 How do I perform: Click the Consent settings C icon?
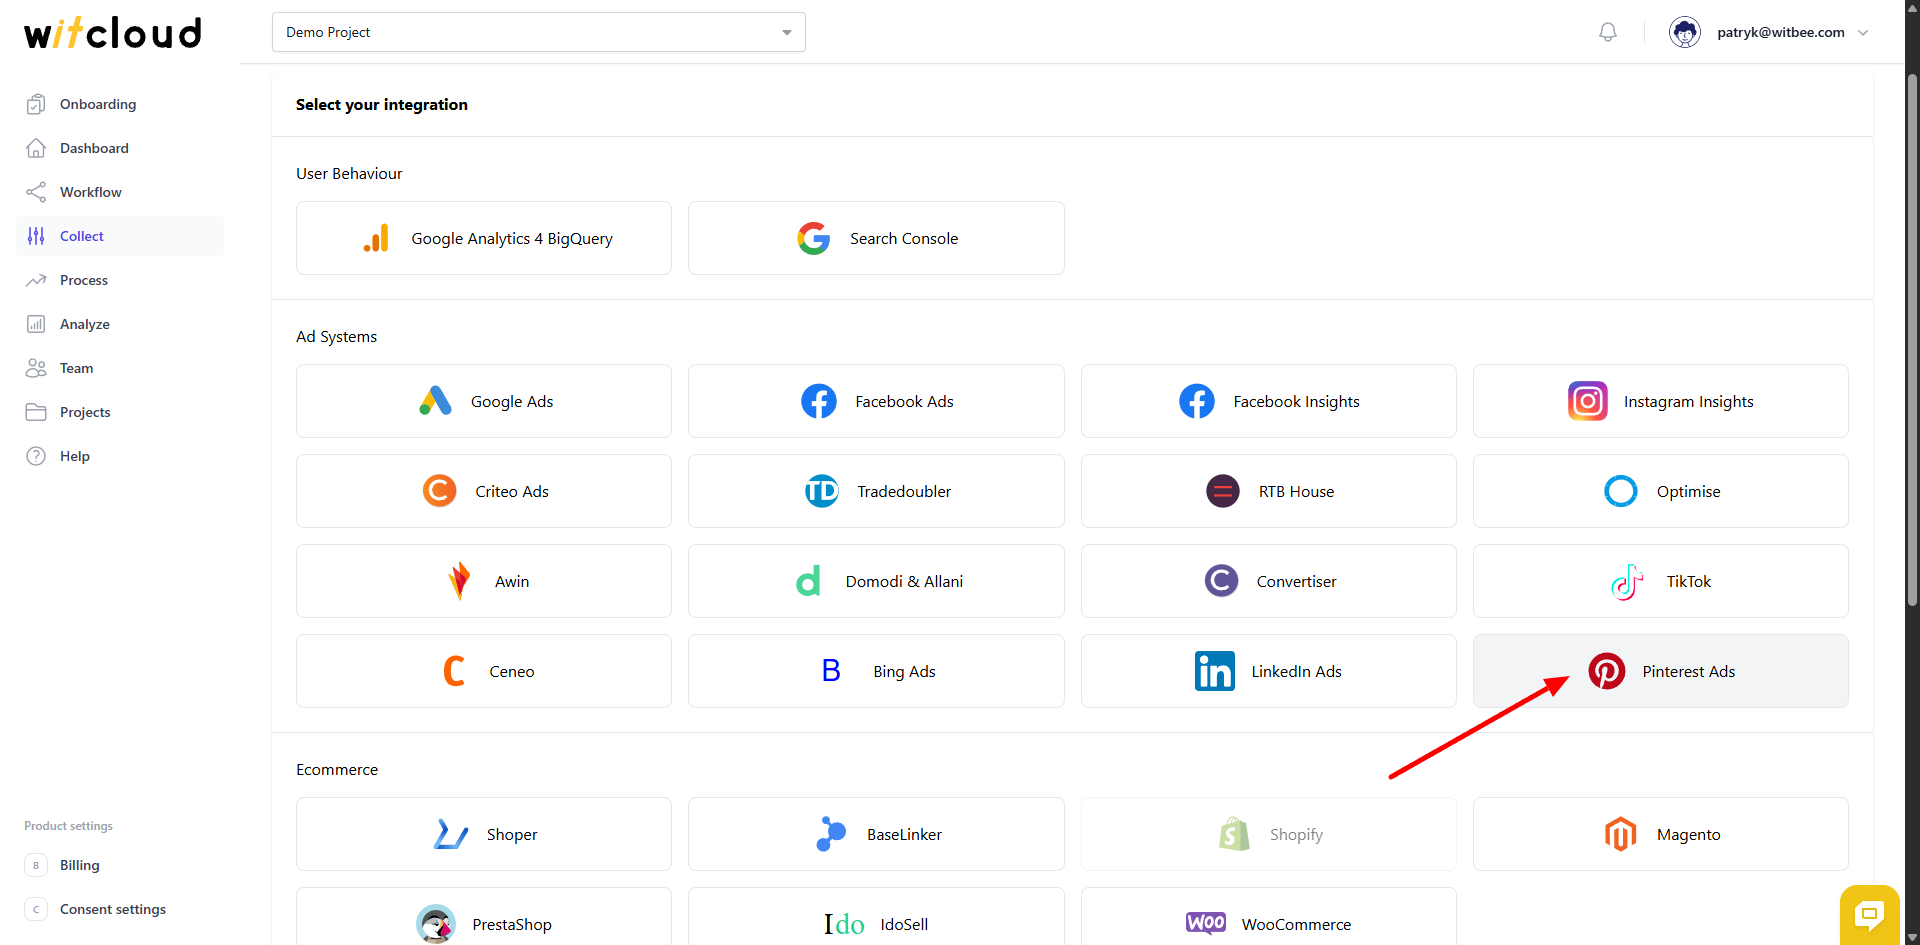tap(36, 909)
